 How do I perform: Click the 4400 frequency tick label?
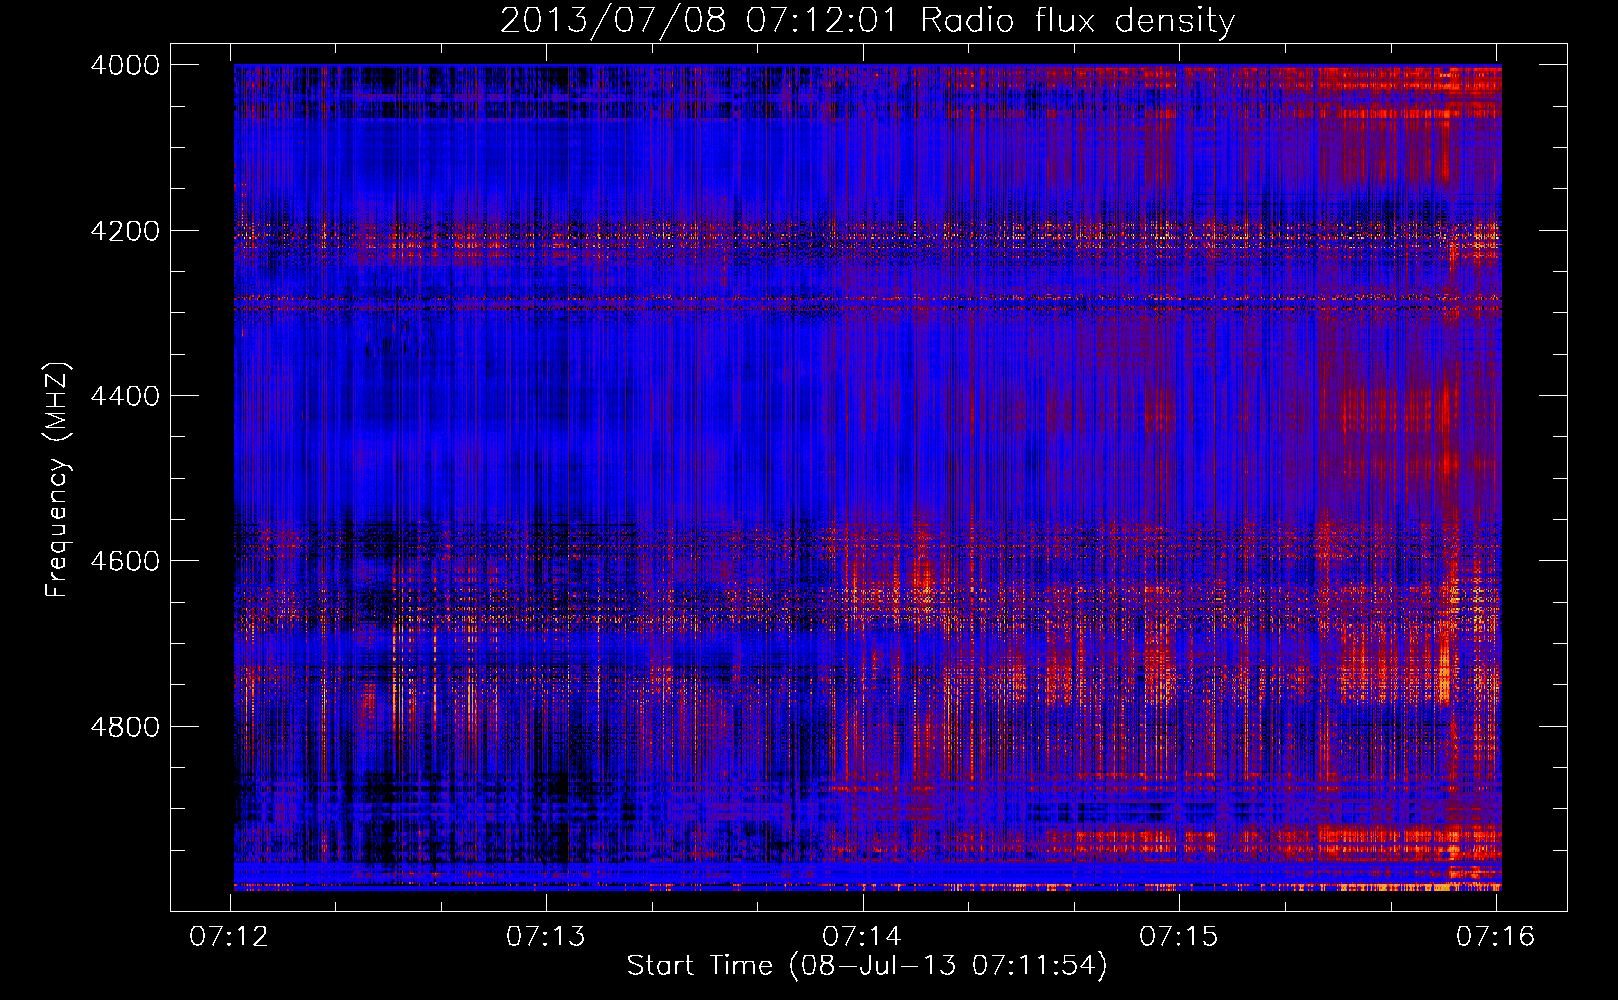[x=125, y=396]
